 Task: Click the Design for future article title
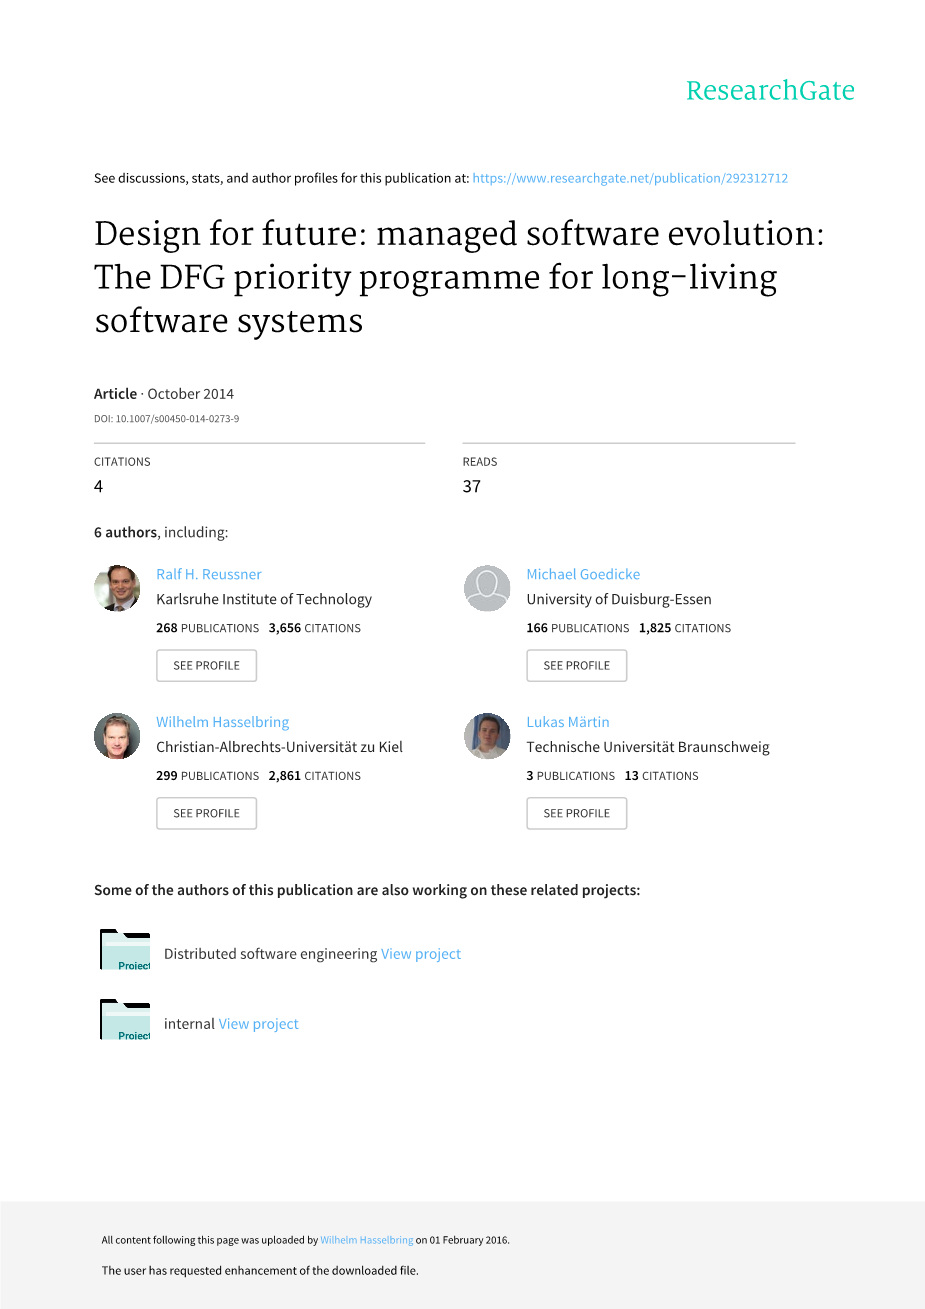459,277
